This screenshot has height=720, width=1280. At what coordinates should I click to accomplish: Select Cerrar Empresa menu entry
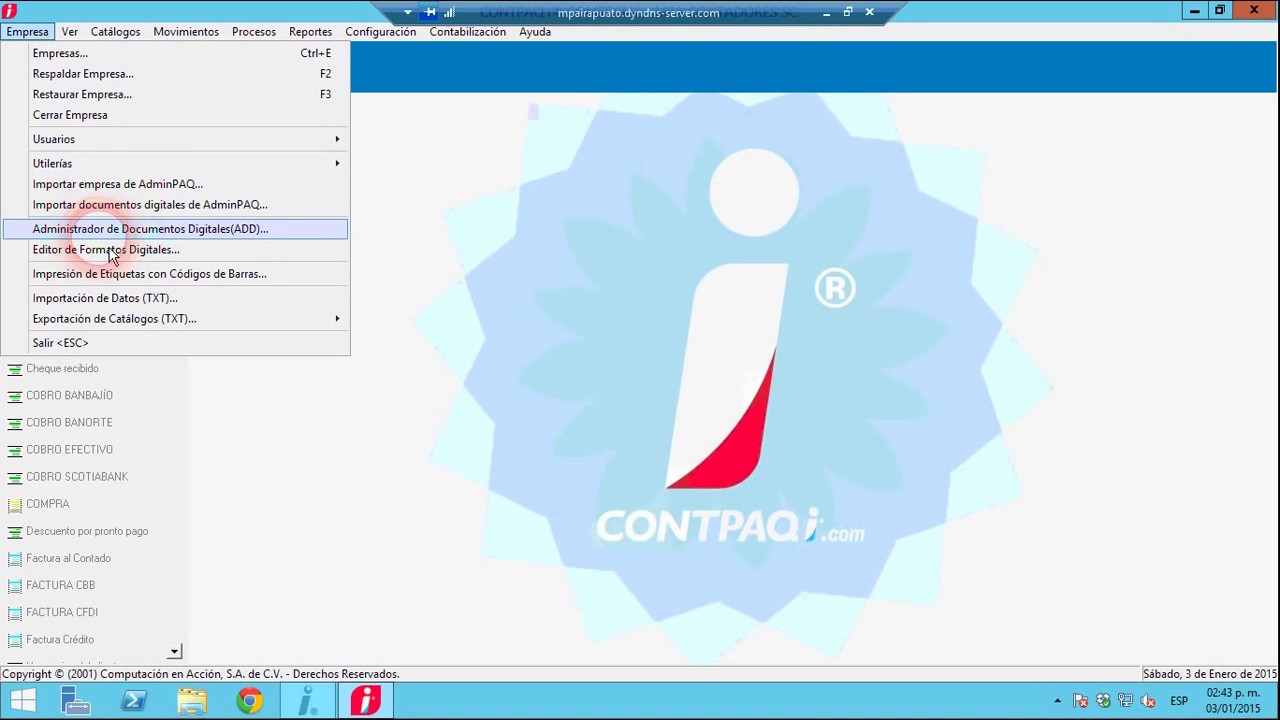(x=175, y=115)
